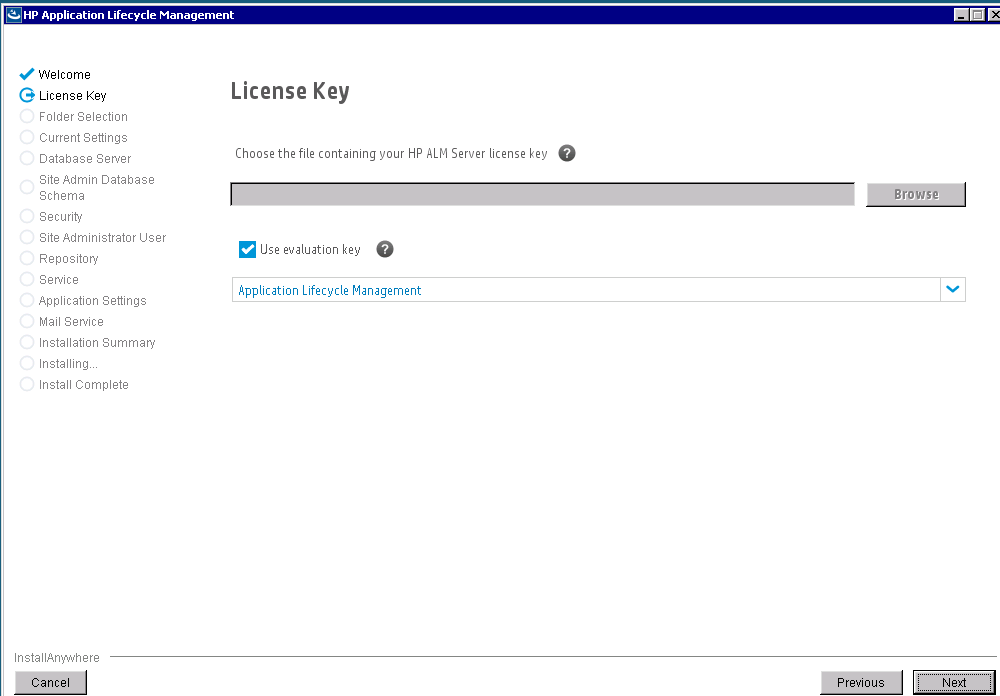
Task: Select the Install Complete step
Action: pyautogui.click(x=84, y=385)
